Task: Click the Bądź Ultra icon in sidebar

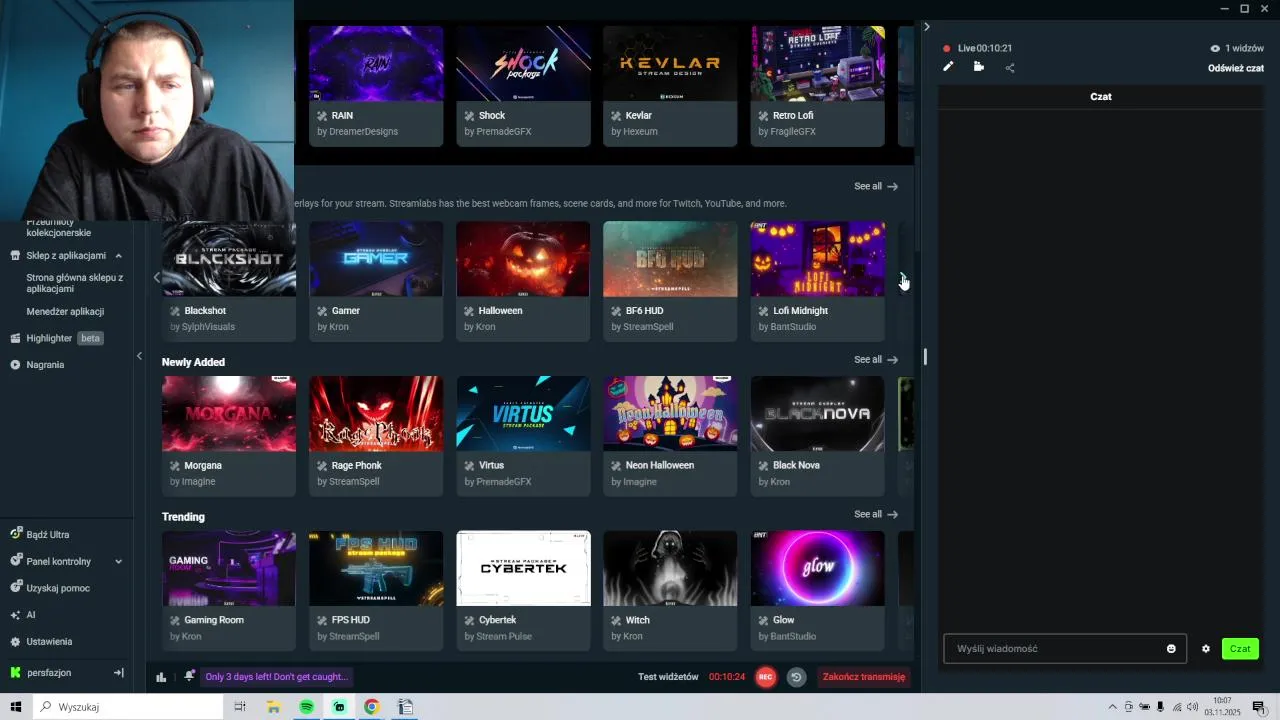Action: point(16,534)
